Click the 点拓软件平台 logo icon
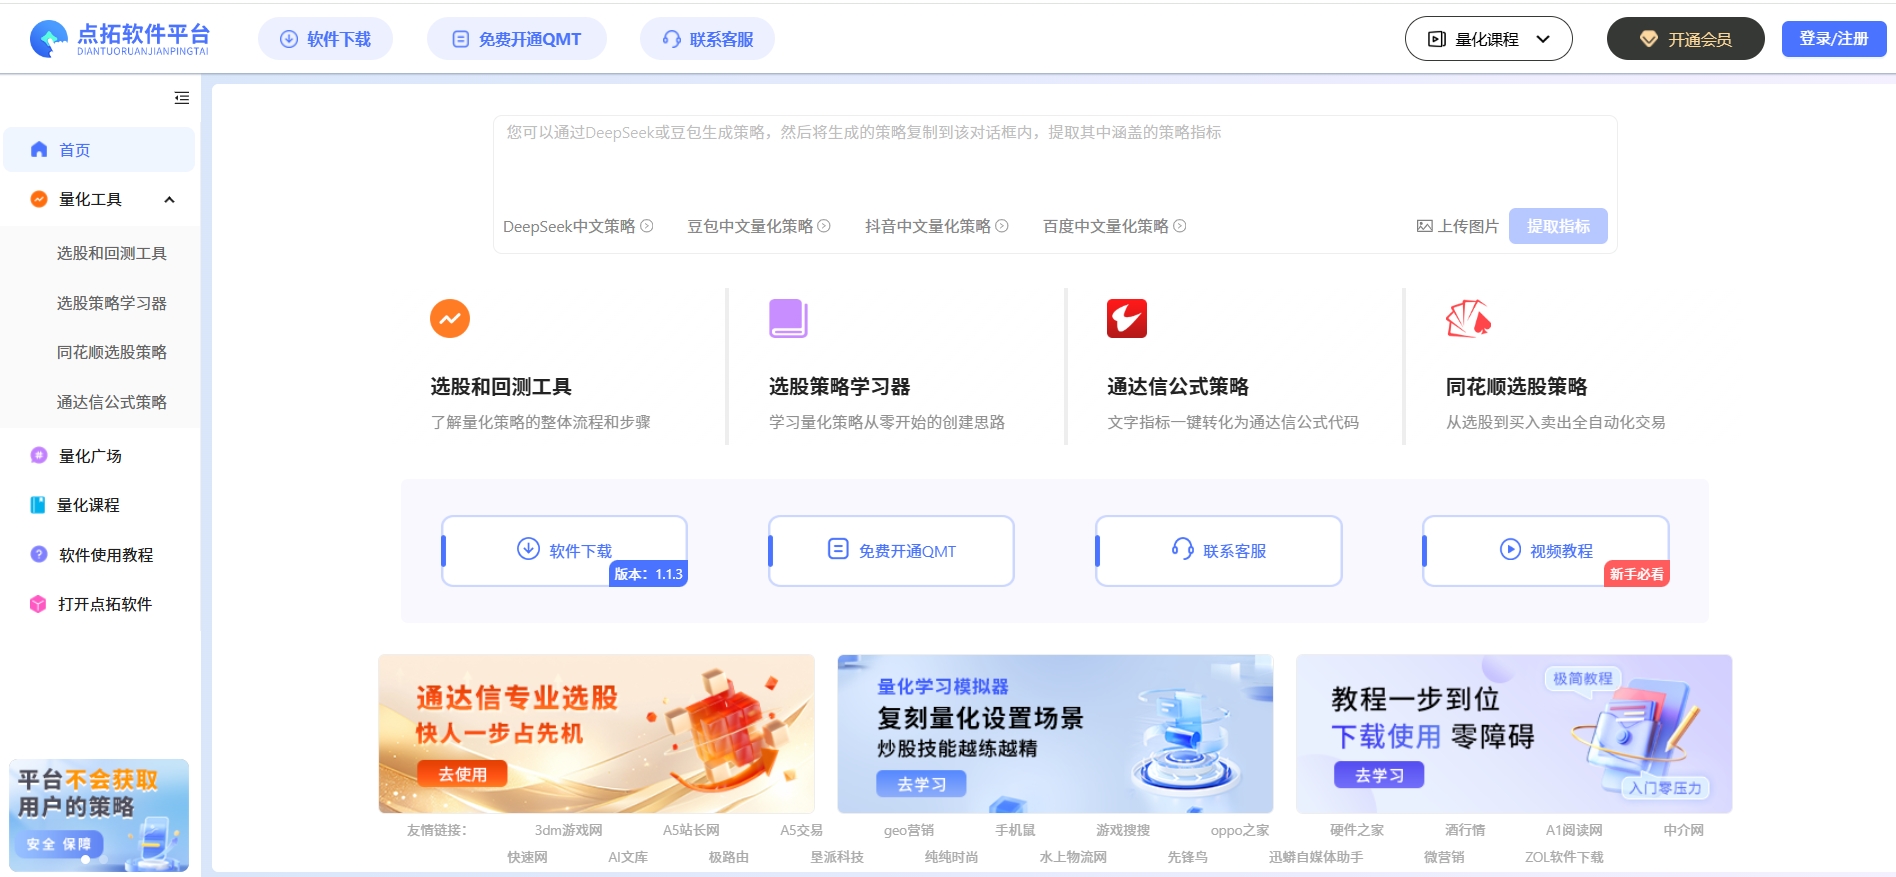The height and width of the screenshot is (877, 1896). pyautogui.click(x=48, y=38)
